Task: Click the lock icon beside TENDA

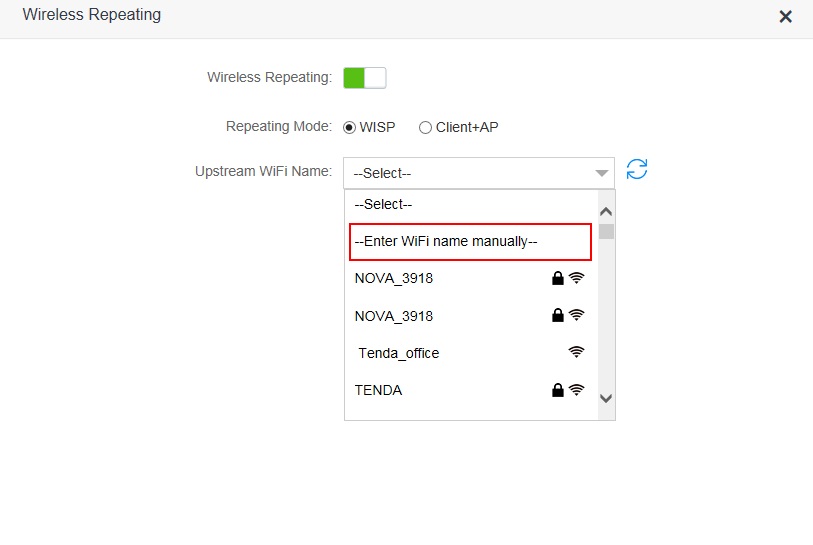Action: (557, 390)
